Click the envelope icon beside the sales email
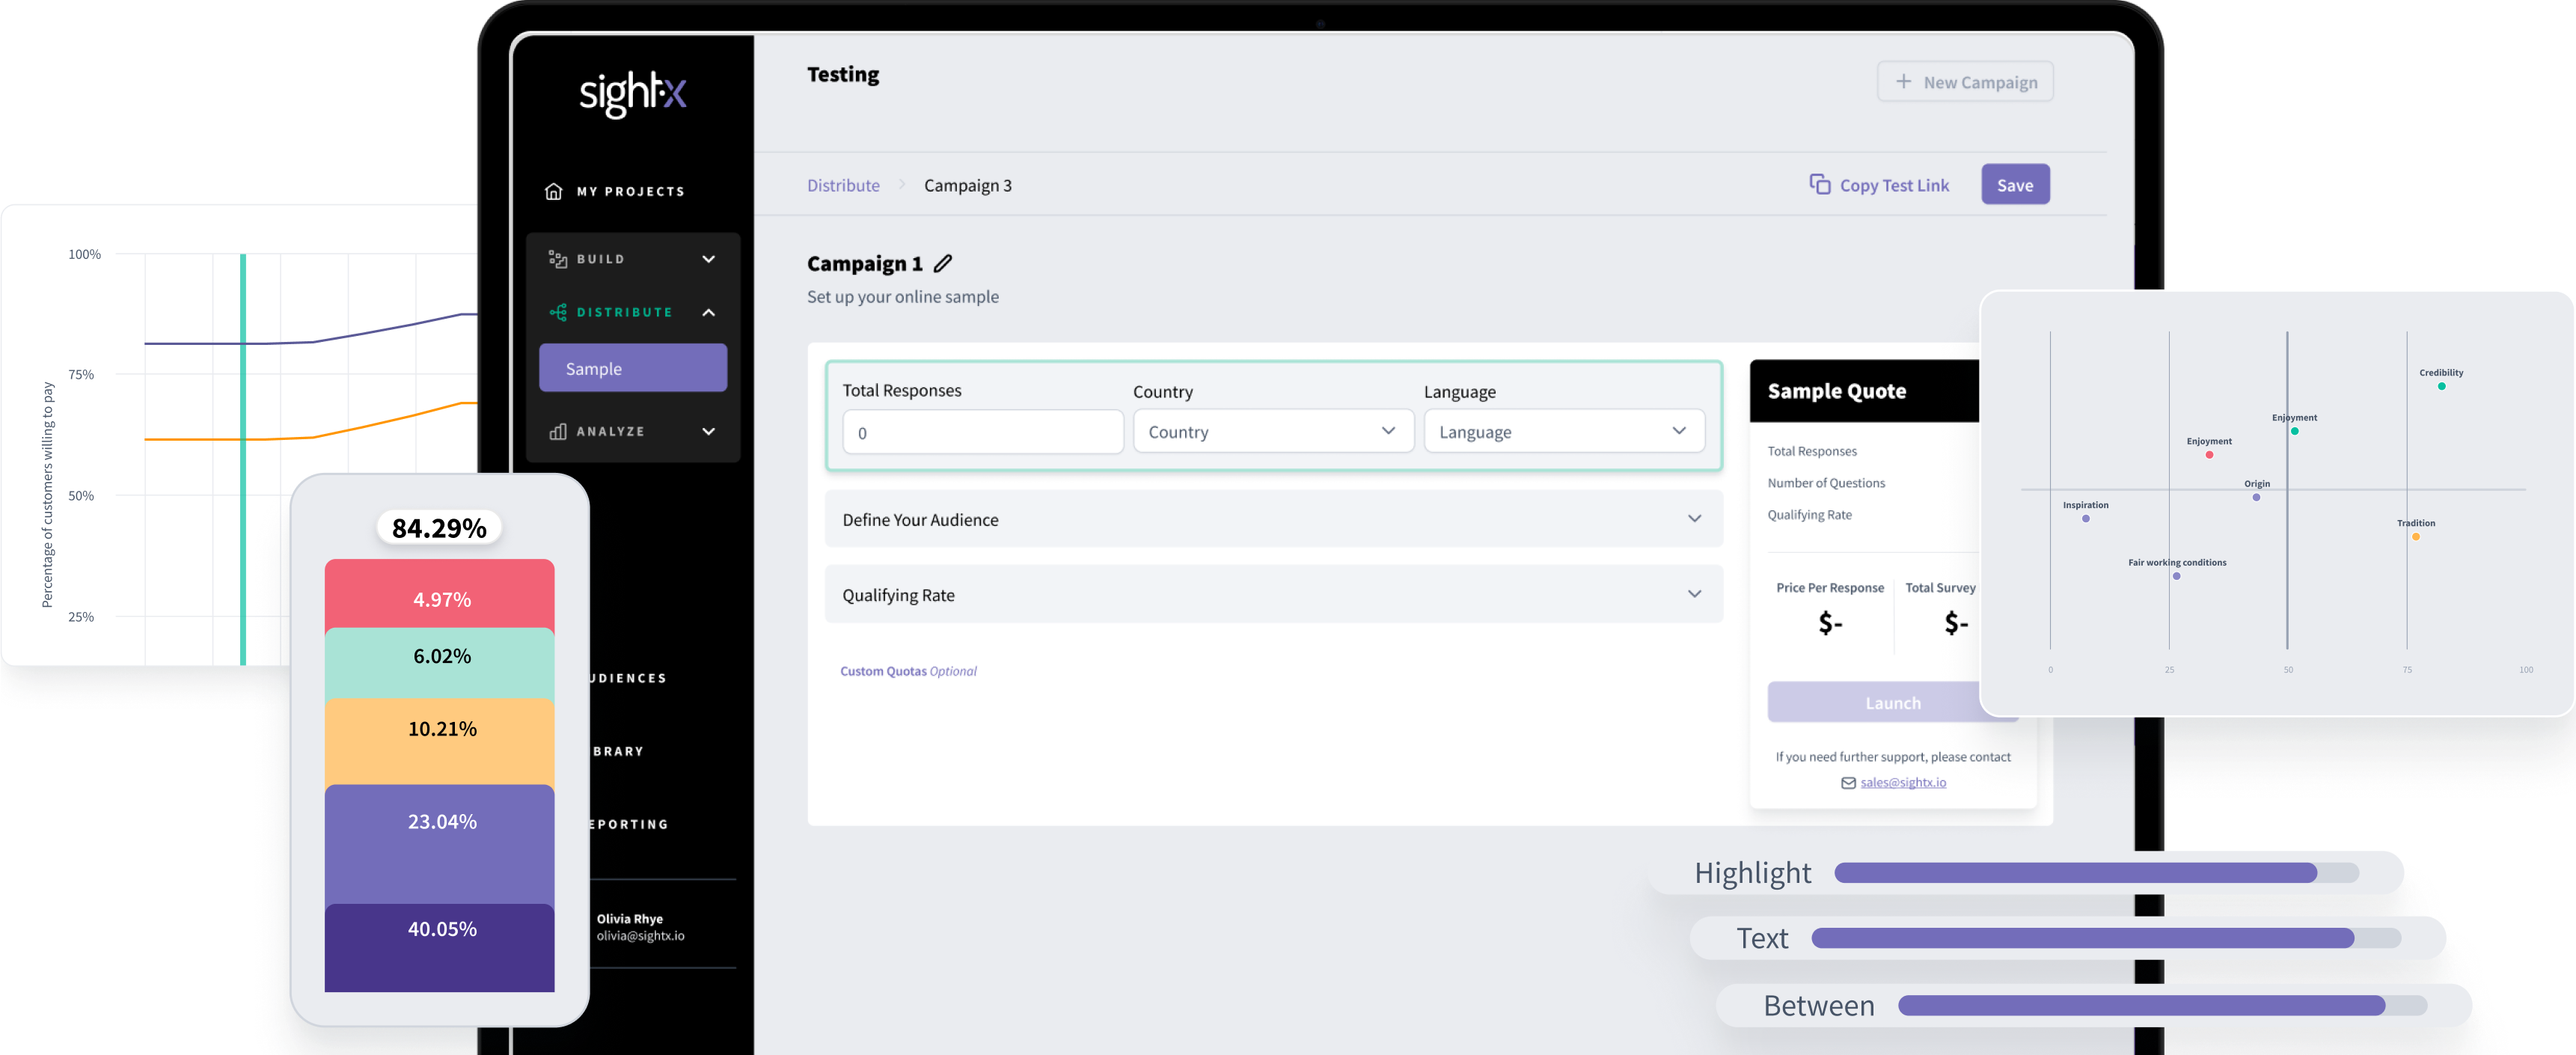 pyautogui.click(x=1848, y=783)
